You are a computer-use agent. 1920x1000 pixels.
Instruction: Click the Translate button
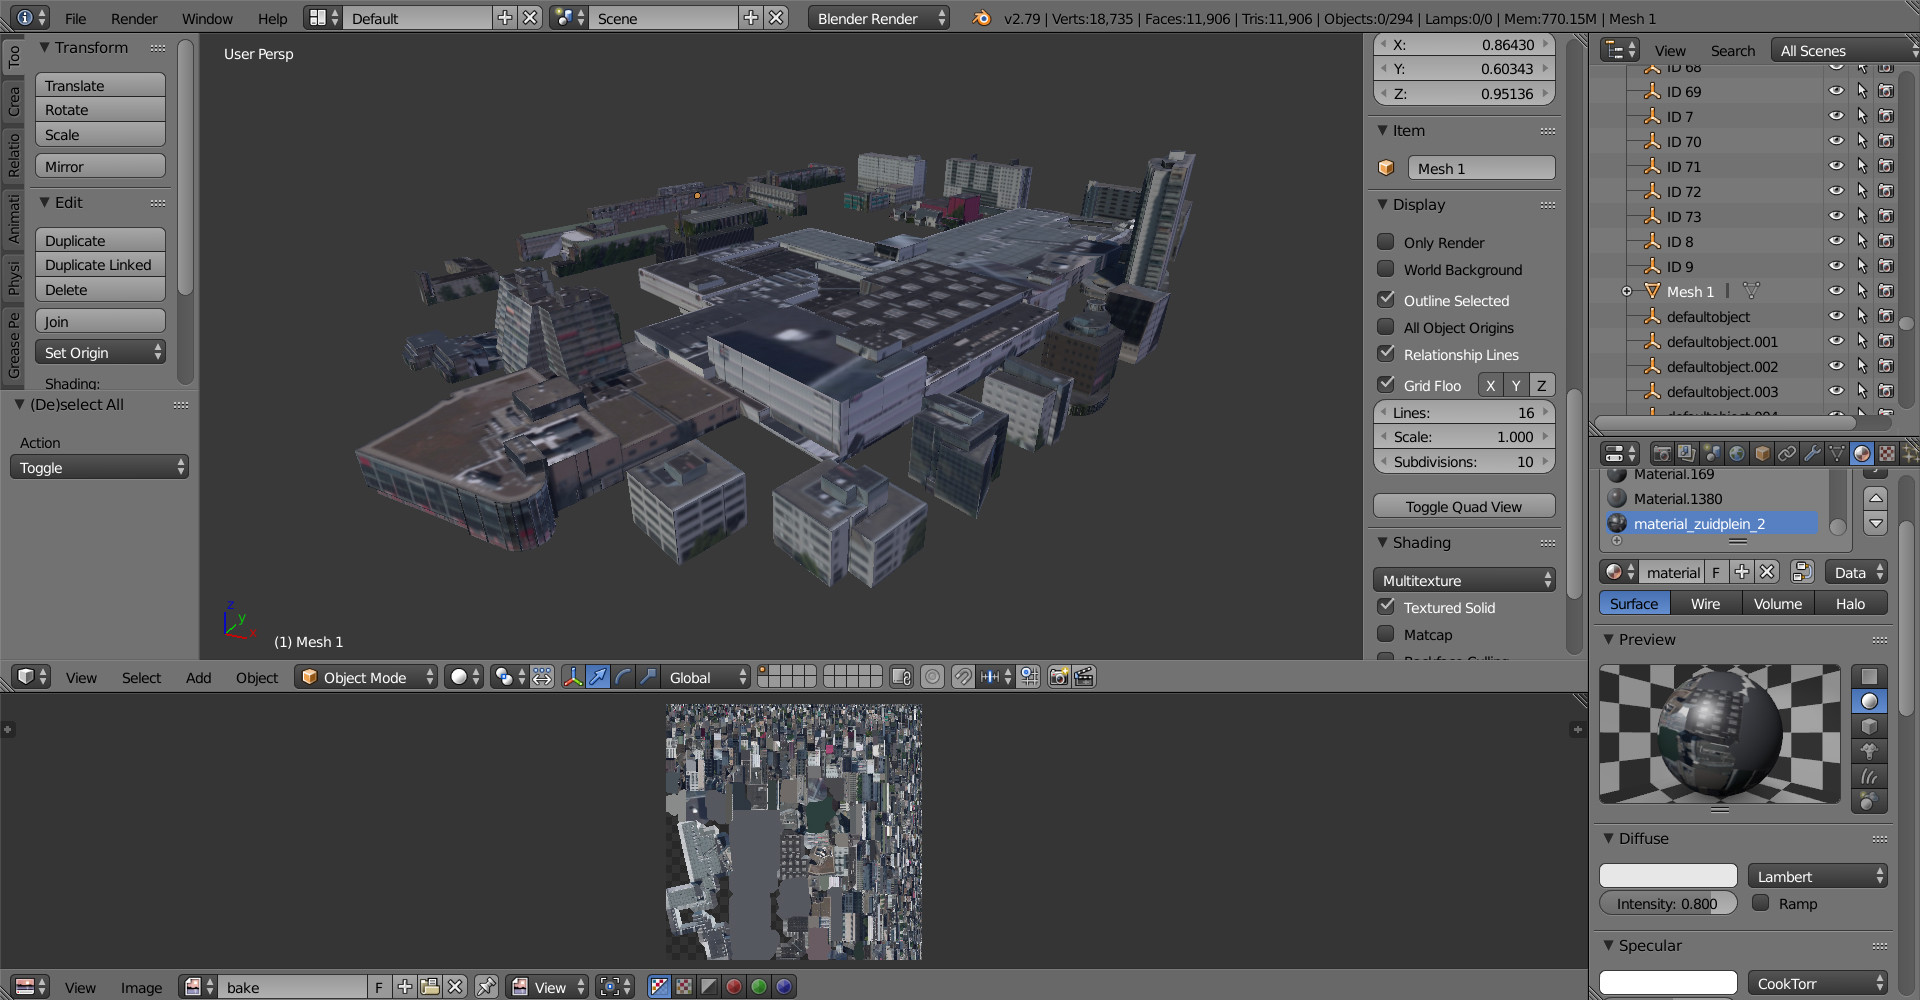tap(100, 85)
